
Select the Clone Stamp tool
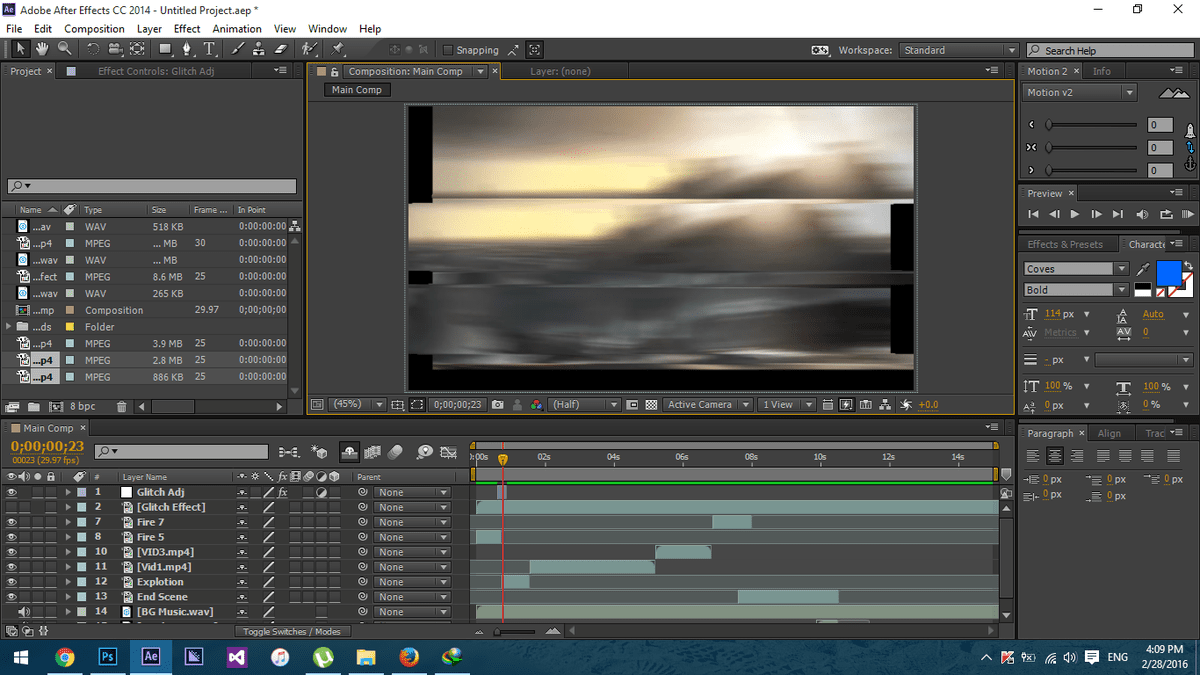pos(259,49)
